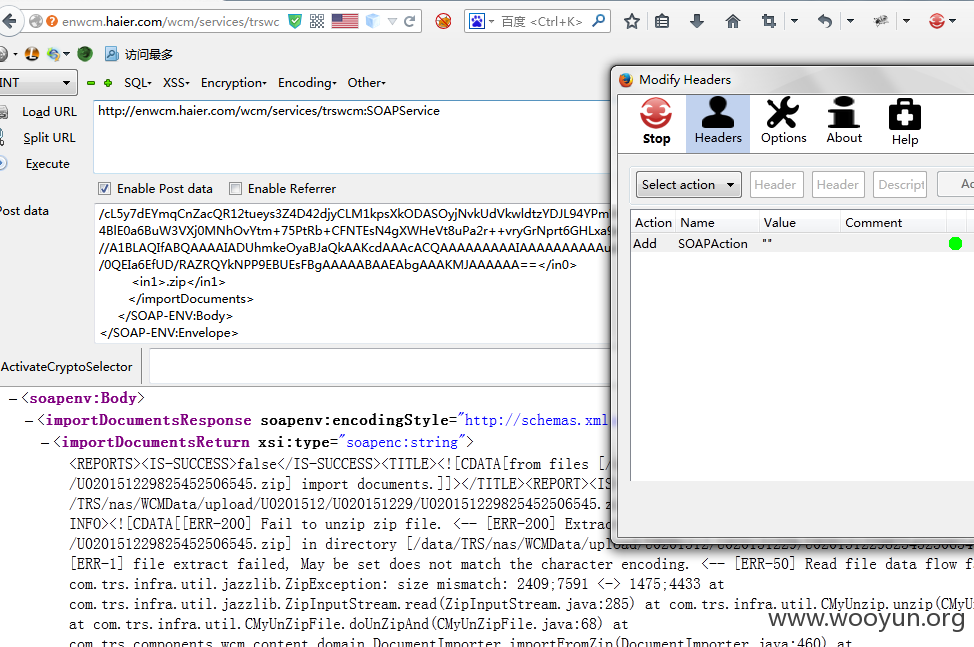Open the Select action dropdown
Screen dimensions: 974x647
click(688, 184)
